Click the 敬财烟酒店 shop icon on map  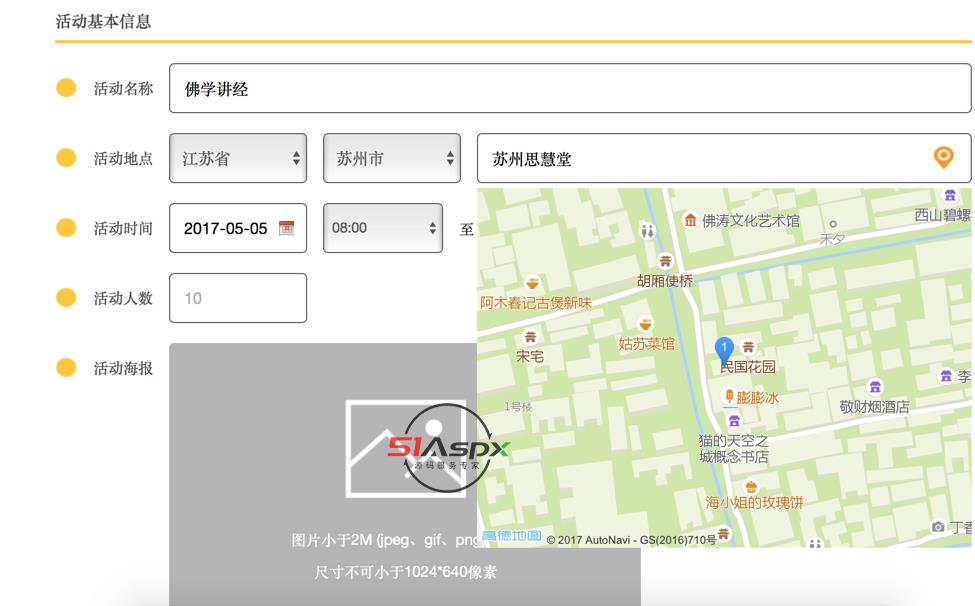pos(875,388)
